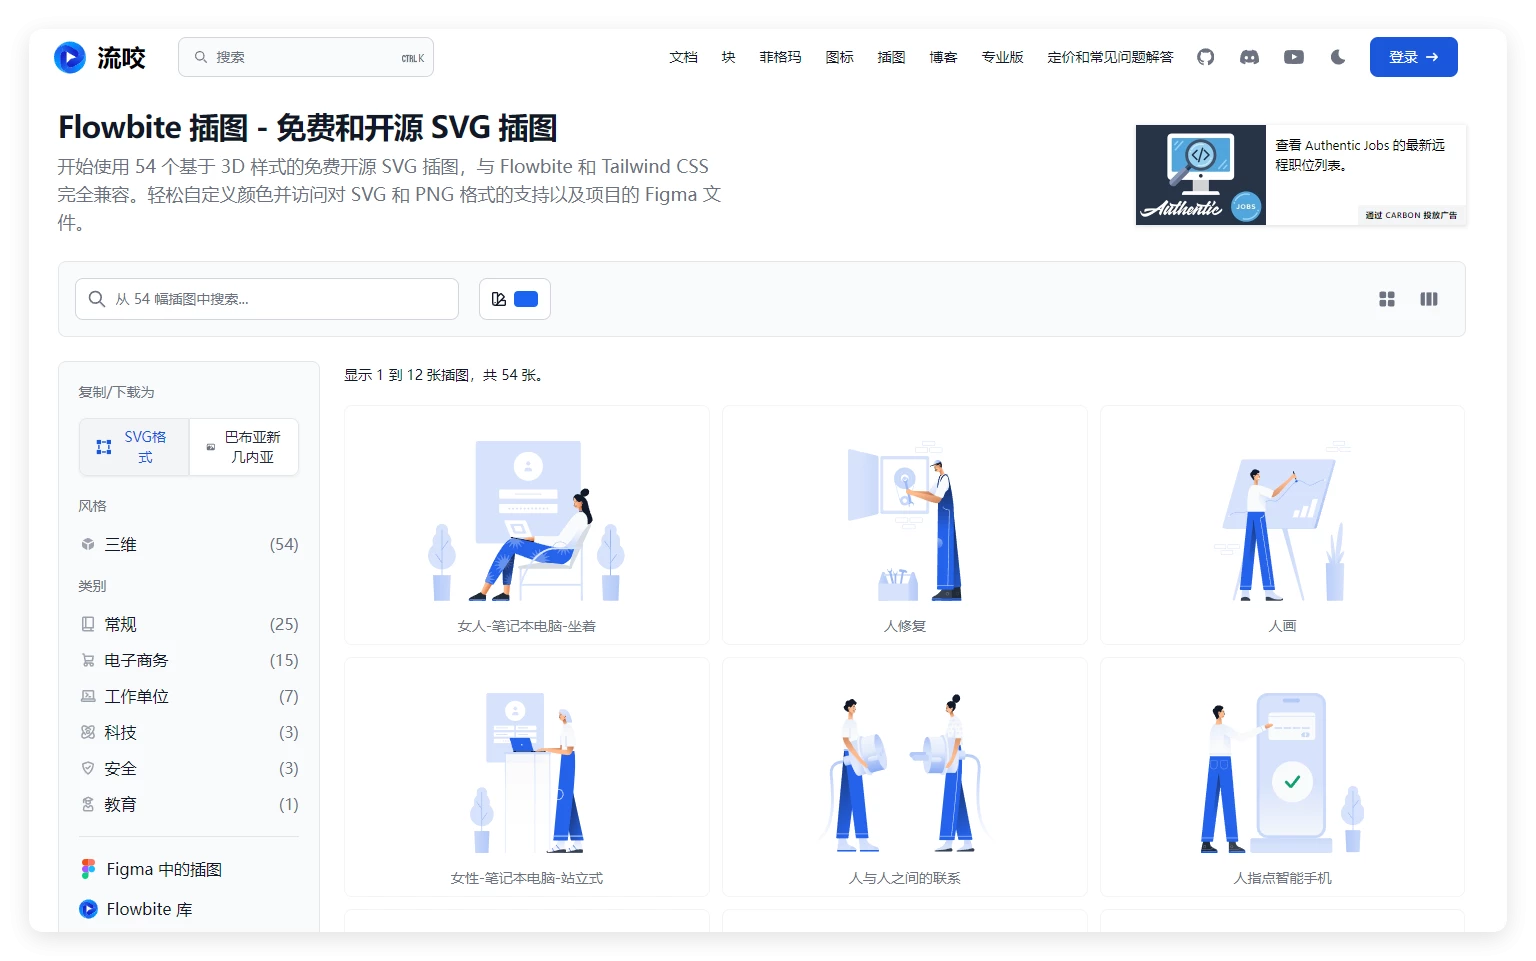Image resolution: width=1536 pixels, height=961 pixels.
Task: Open the GitHub repository icon
Action: point(1205,57)
